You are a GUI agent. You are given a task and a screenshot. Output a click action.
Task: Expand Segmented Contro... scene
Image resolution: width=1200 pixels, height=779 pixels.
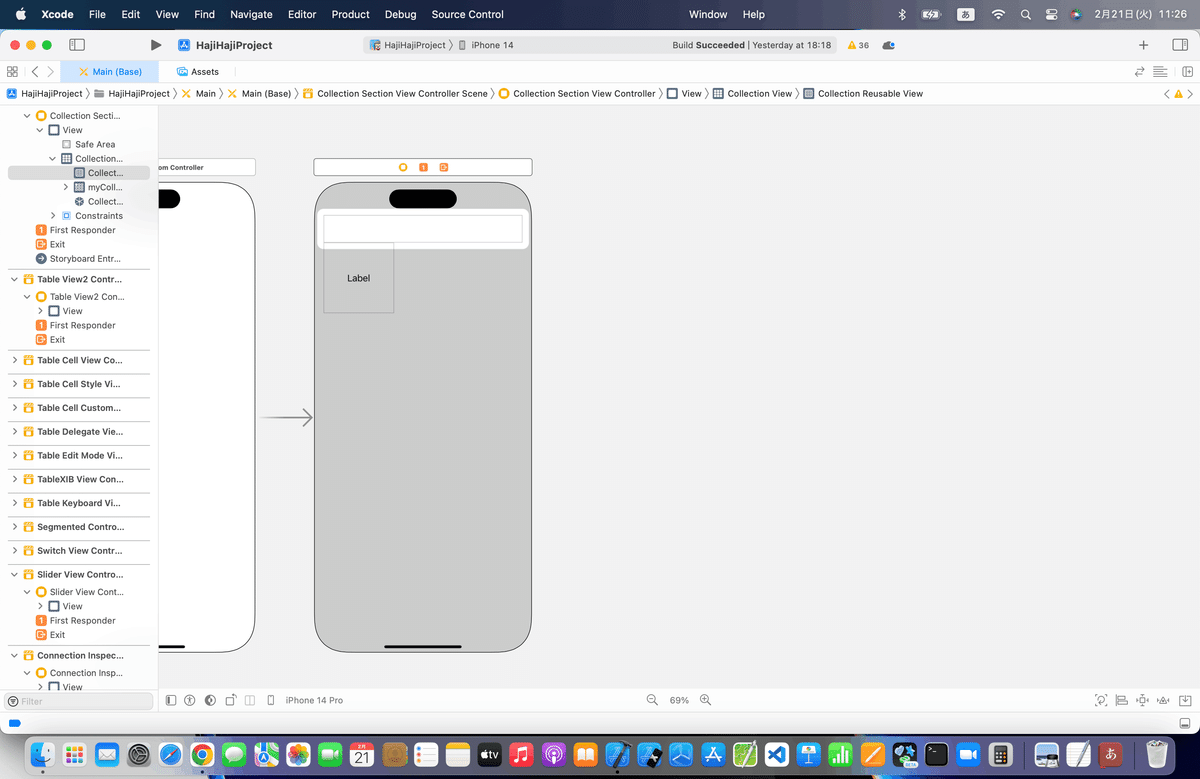[x=14, y=527]
